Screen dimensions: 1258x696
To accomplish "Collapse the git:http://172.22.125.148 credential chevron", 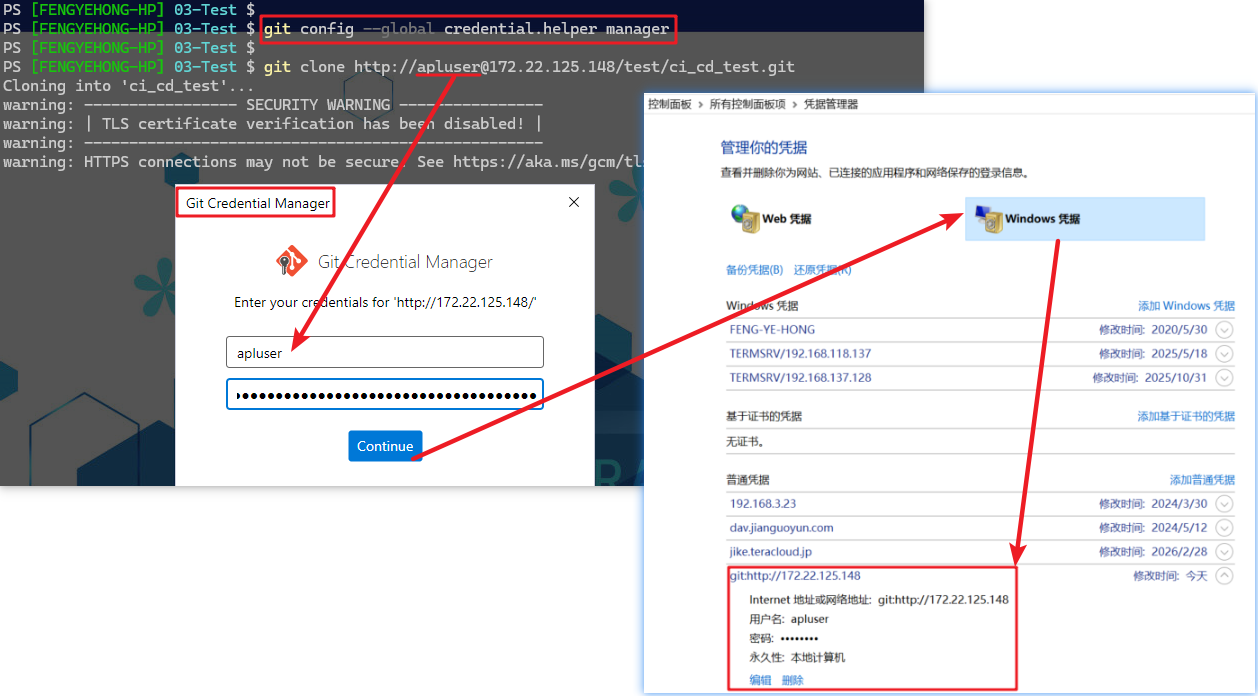I will [1224, 576].
